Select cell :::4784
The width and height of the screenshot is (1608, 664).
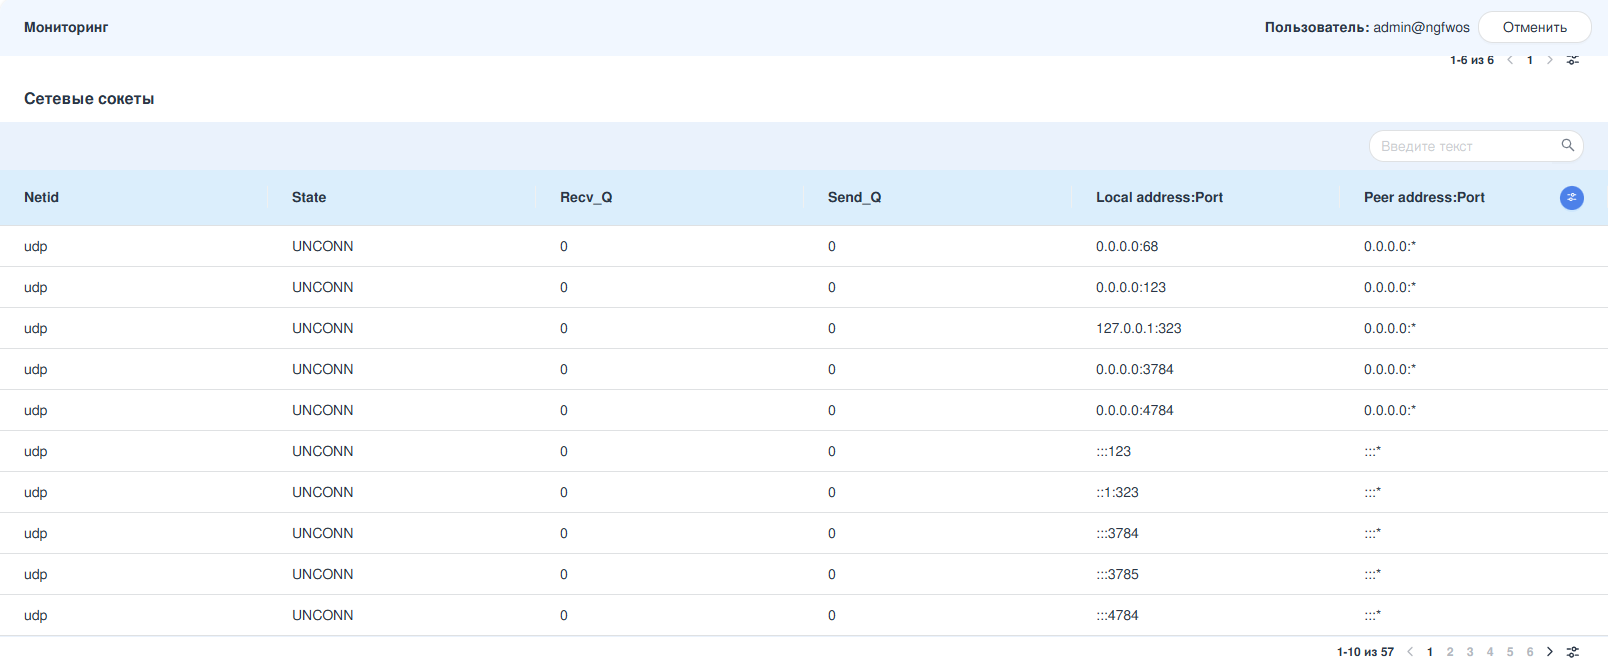point(1117,615)
